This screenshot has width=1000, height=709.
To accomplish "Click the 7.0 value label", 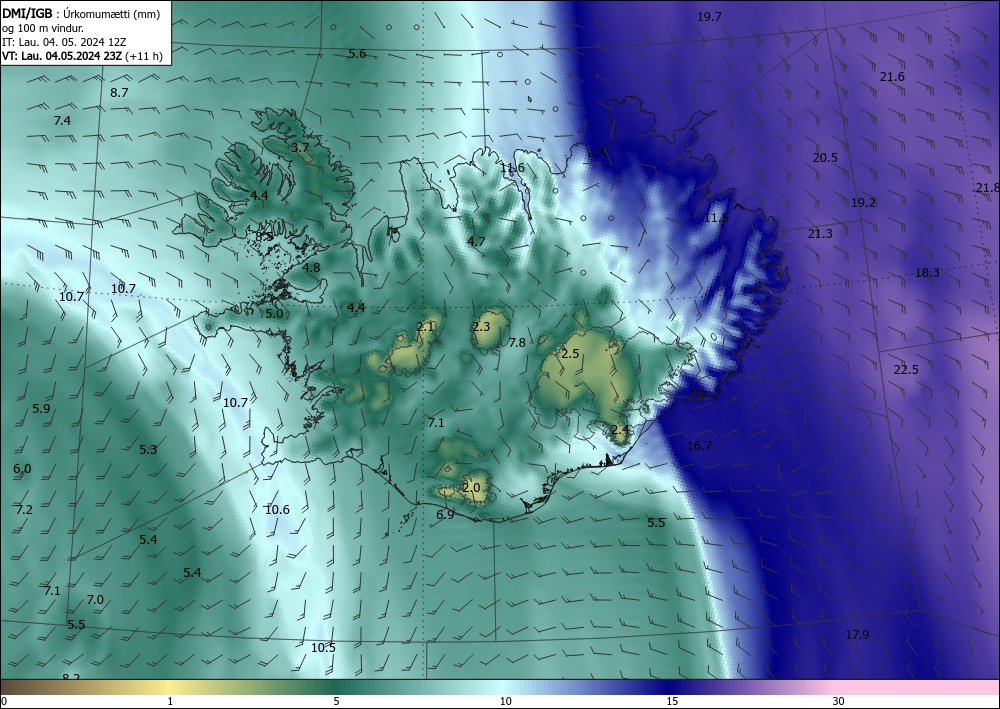I will point(95,600).
